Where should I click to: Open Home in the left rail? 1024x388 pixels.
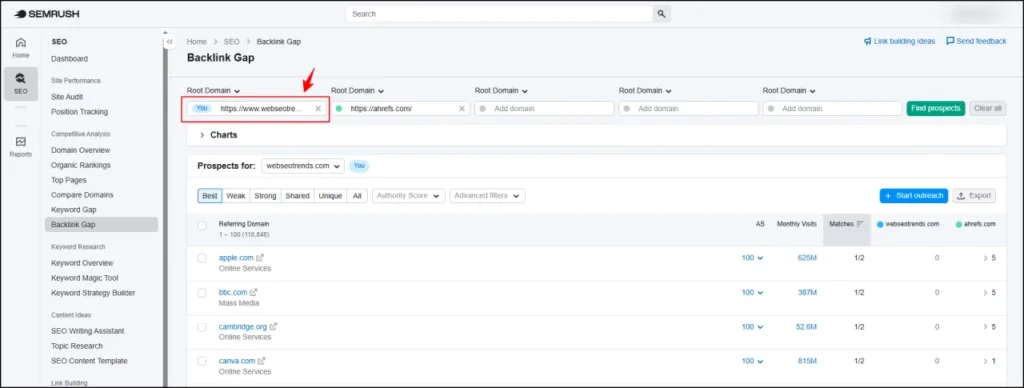coord(21,48)
